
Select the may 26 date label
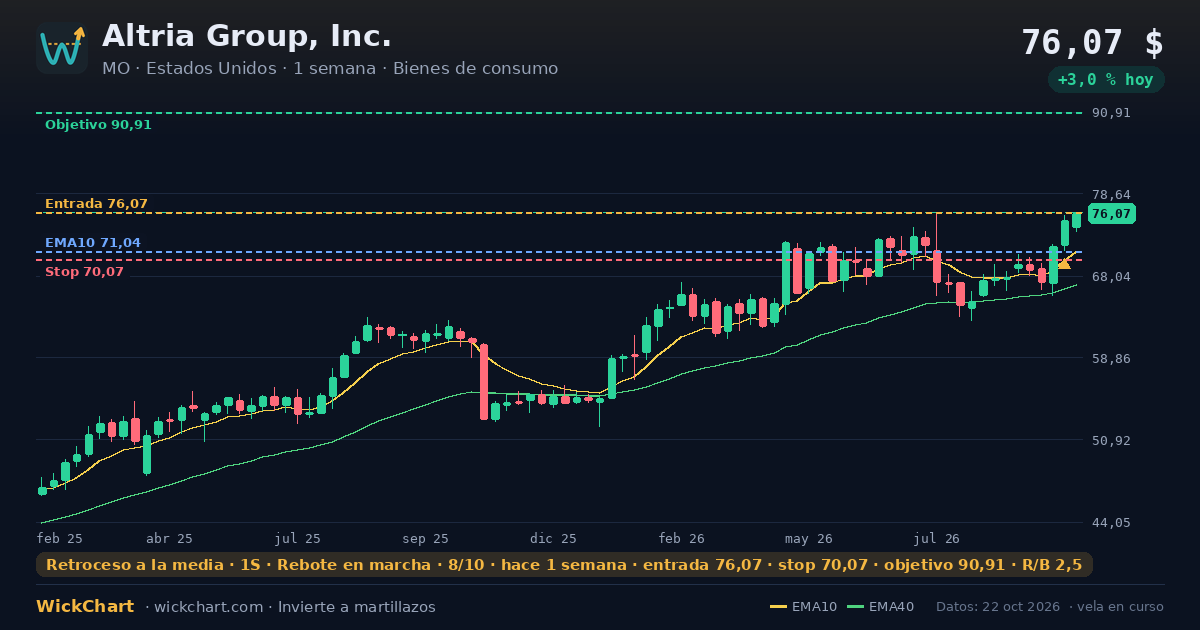(810, 539)
